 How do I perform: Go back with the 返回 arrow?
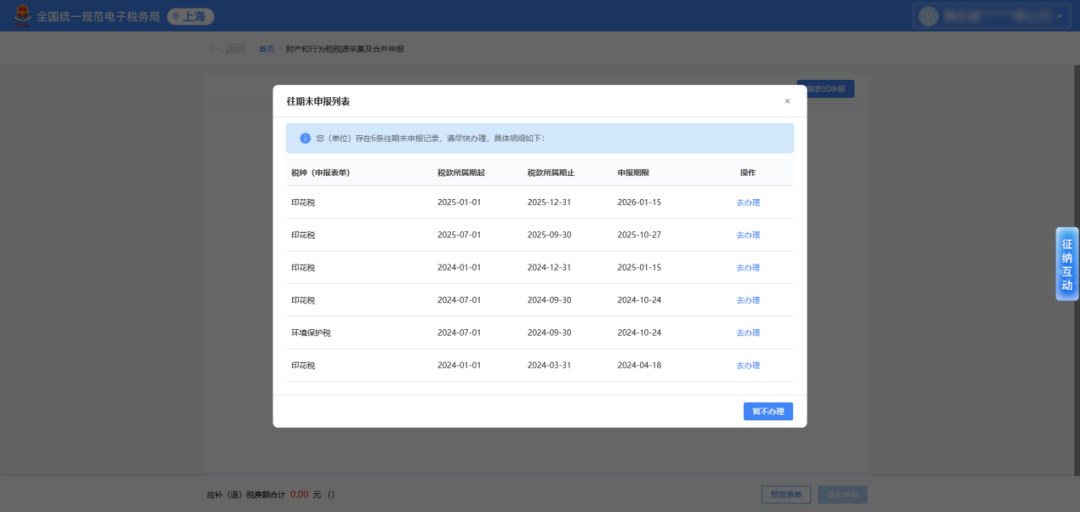(227, 49)
